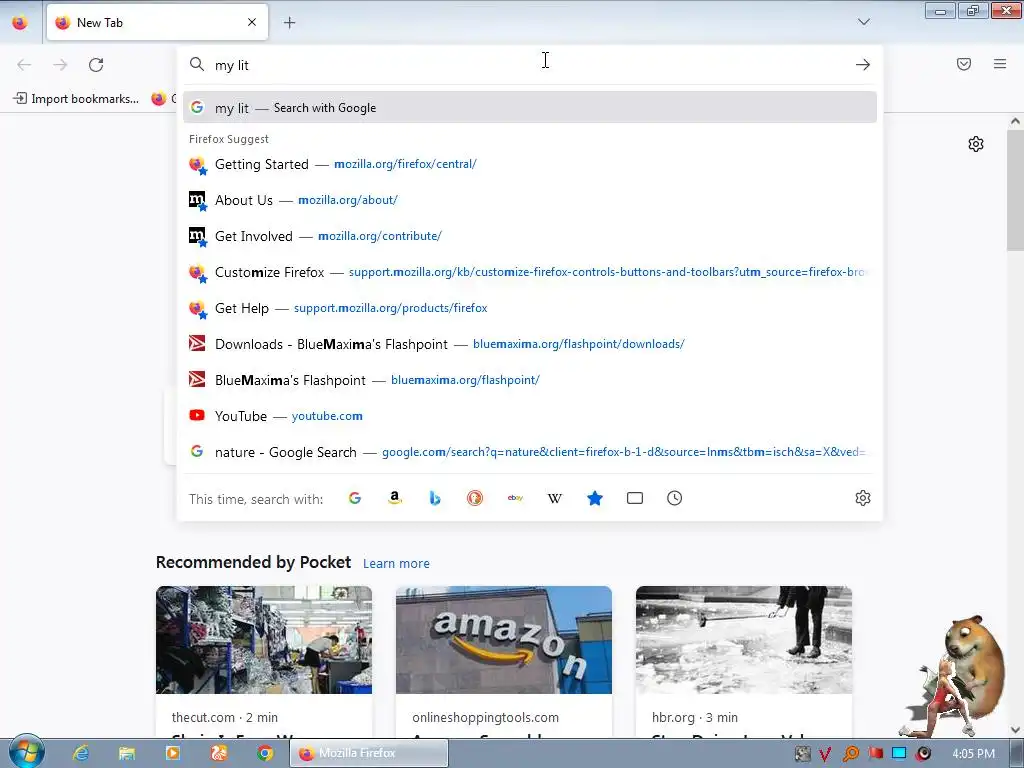
Task: Open nature - Google Search suggestion
Action: (530, 451)
